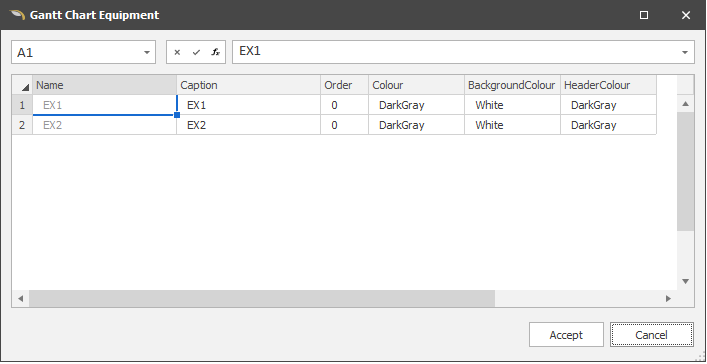Click the Cancel button
Image resolution: width=707 pixels, height=364 pixels.
click(x=652, y=335)
